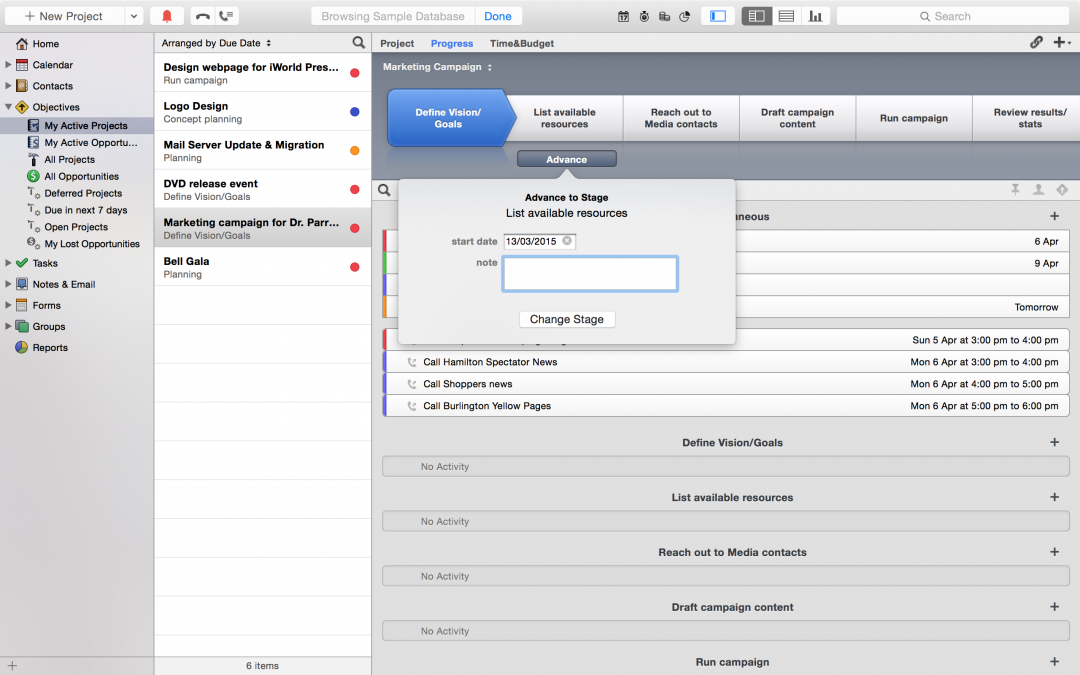Click the pin icon above activity list

point(1015,190)
